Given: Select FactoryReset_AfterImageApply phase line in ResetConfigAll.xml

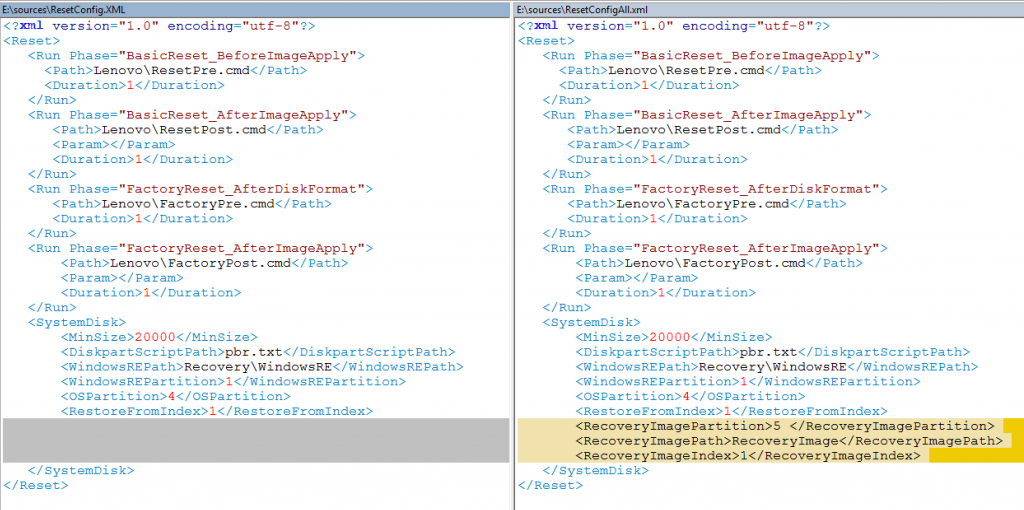Looking at the screenshot, I should coord(715,248).
